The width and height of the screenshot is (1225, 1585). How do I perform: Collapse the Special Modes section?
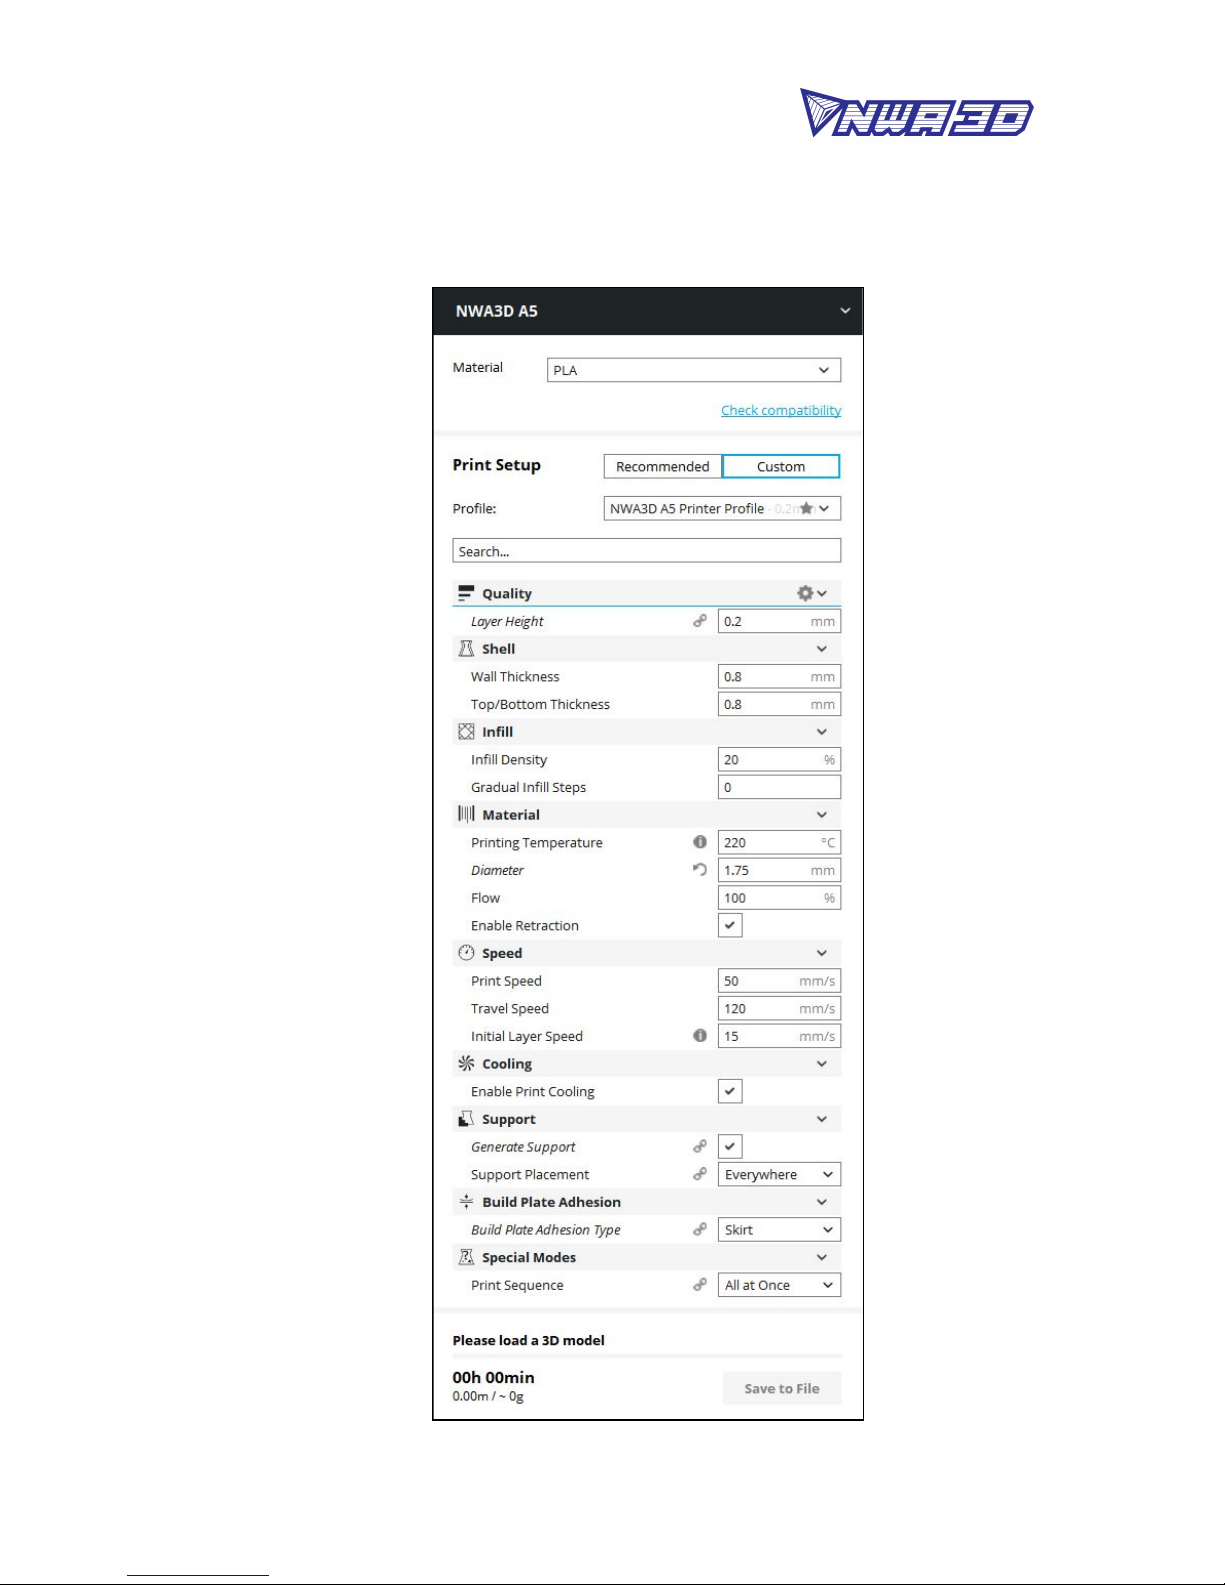click(x=822, y=1257)
